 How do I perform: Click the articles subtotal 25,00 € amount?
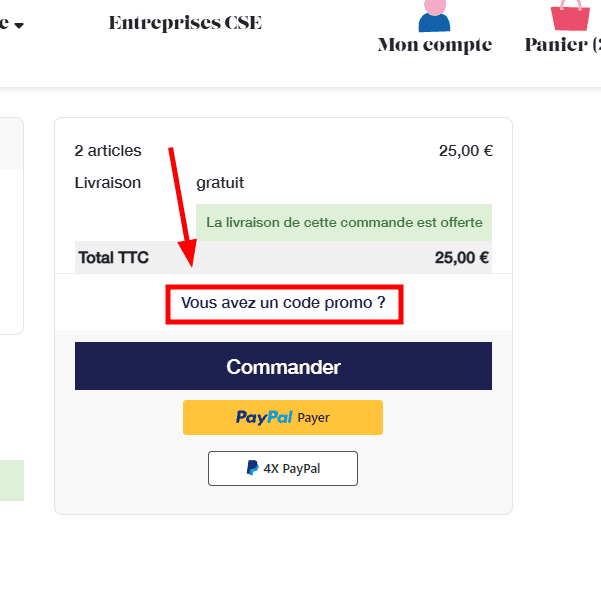click(465, 151)
